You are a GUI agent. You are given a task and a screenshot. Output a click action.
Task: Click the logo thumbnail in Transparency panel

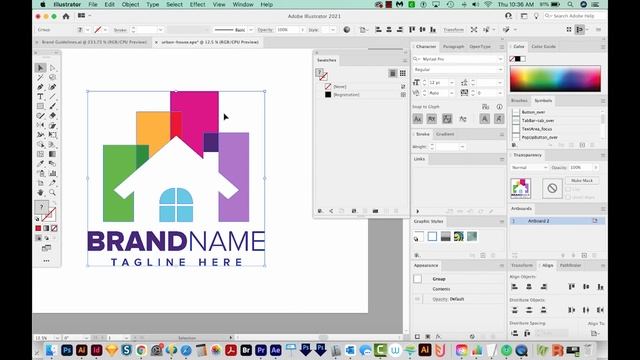(x=520, y=188)
